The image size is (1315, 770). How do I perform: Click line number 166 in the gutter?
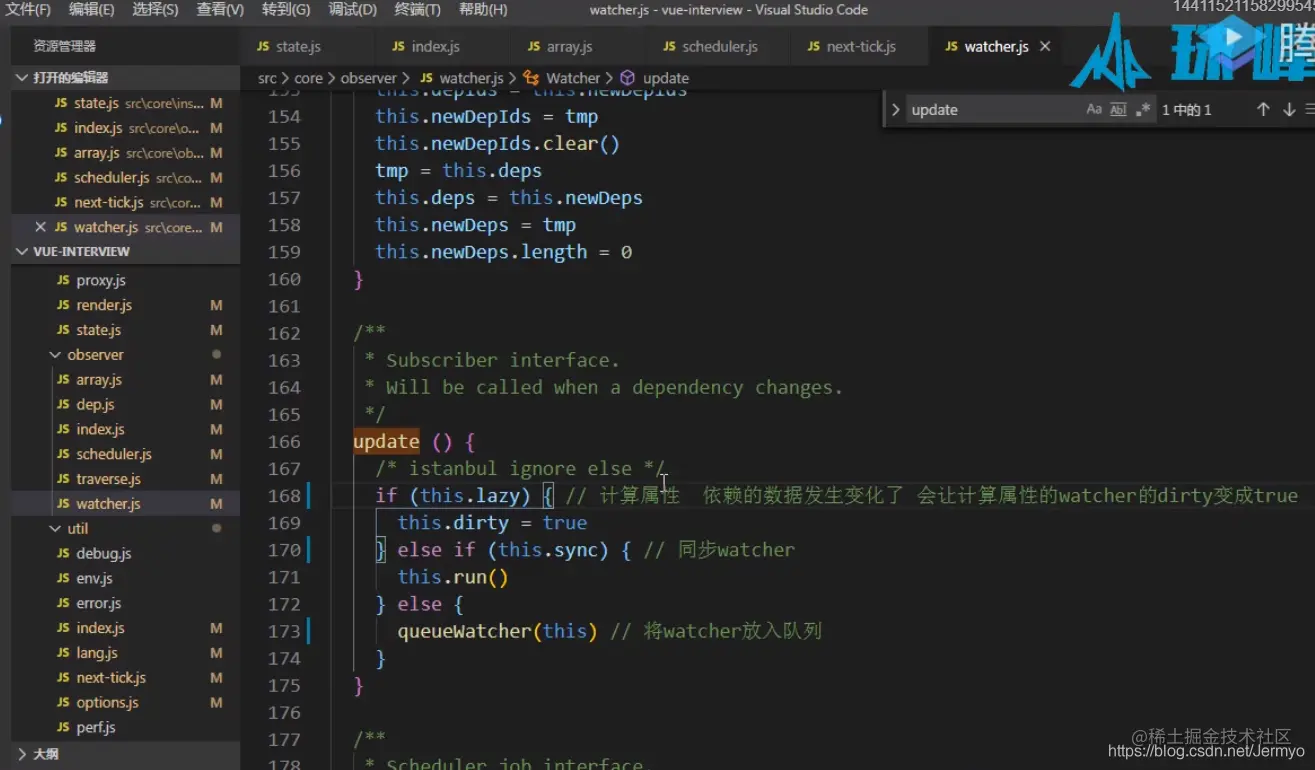click(284, 441)
